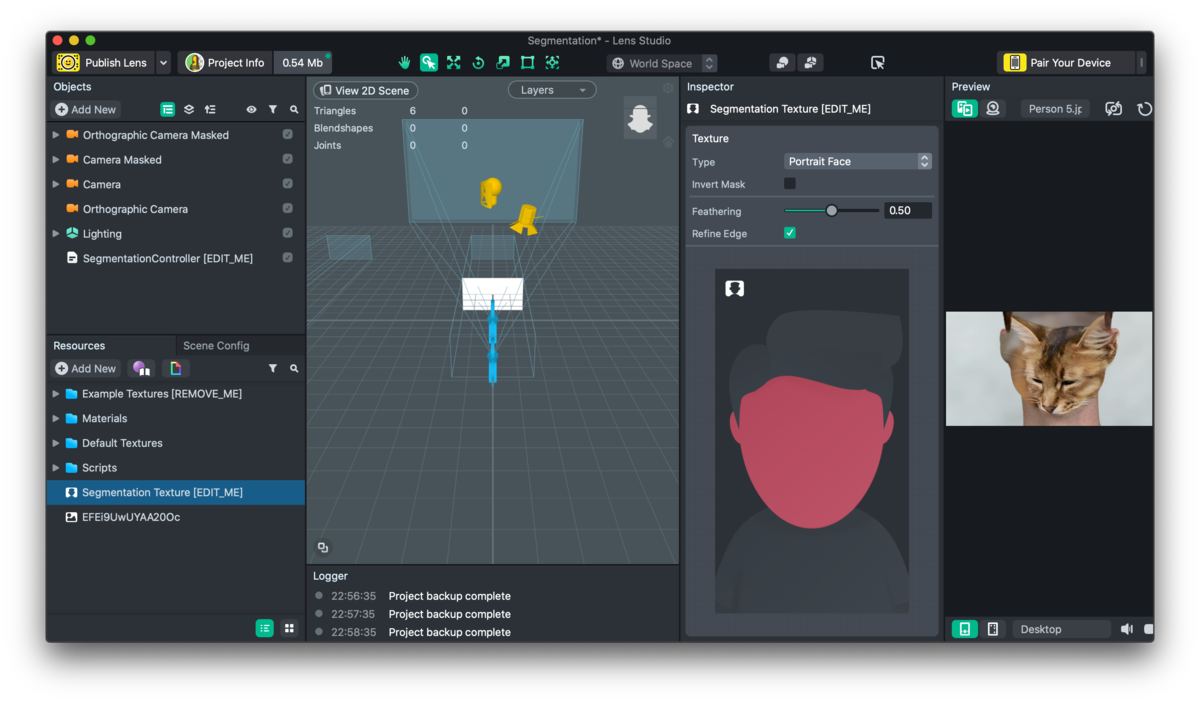Switch Resources to grid view
1200x703 pixels.
click(289, 628)
